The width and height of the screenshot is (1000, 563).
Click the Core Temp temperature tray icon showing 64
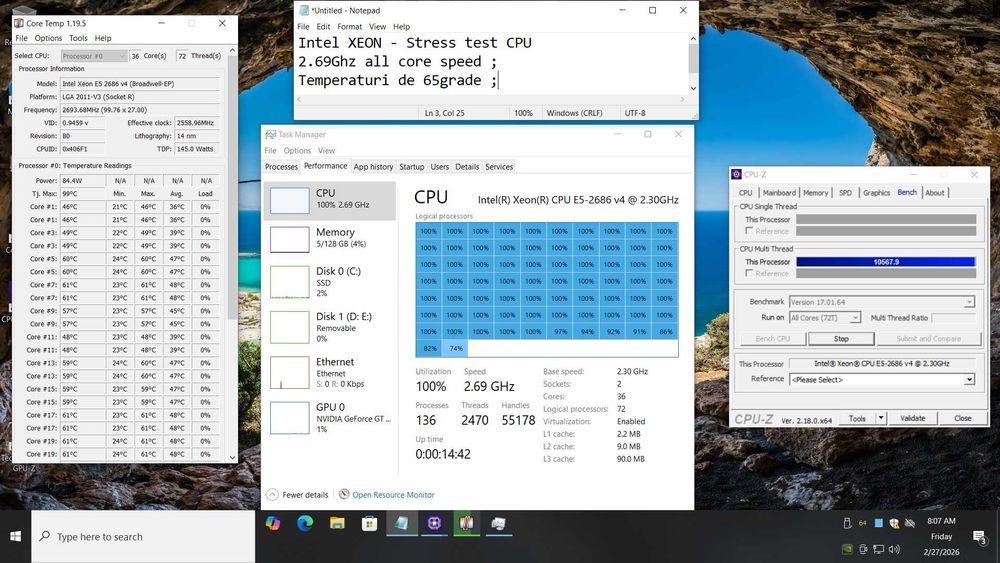click(862, 523)
